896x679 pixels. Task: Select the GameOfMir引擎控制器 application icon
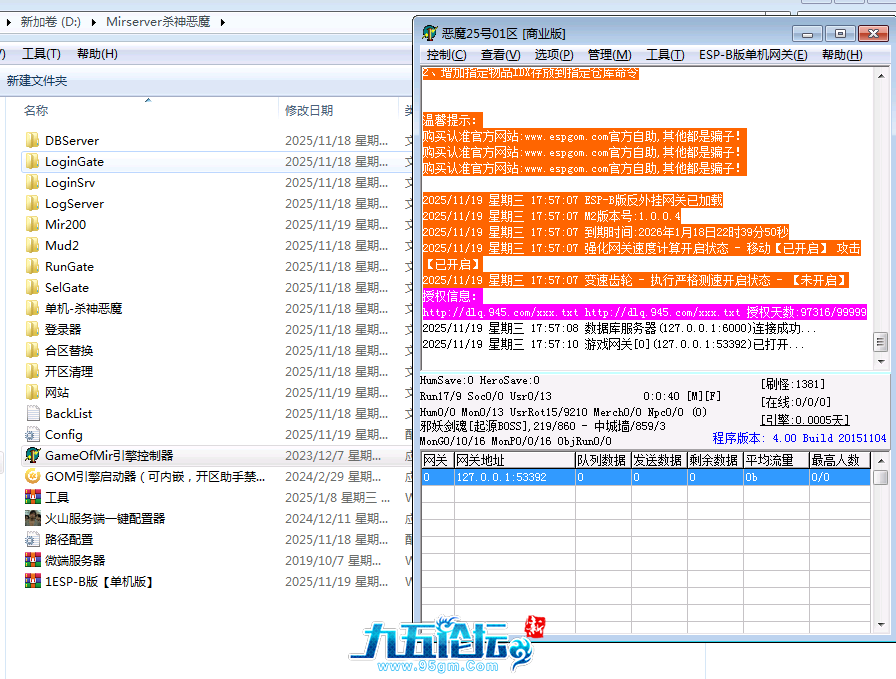coord(33,455)
